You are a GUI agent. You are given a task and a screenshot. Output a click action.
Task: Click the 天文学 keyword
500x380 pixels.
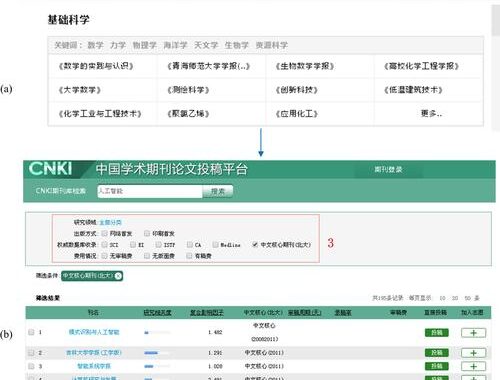[206, 45]
